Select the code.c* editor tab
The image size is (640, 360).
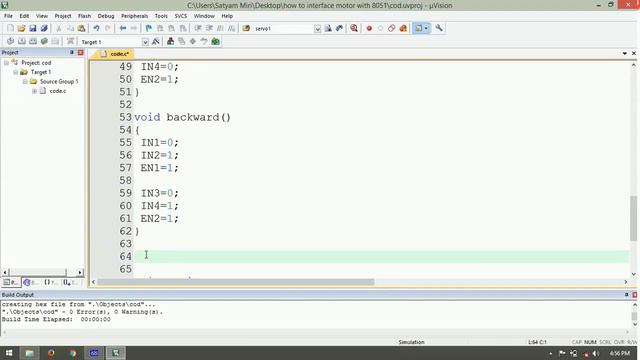click(114, 54)
